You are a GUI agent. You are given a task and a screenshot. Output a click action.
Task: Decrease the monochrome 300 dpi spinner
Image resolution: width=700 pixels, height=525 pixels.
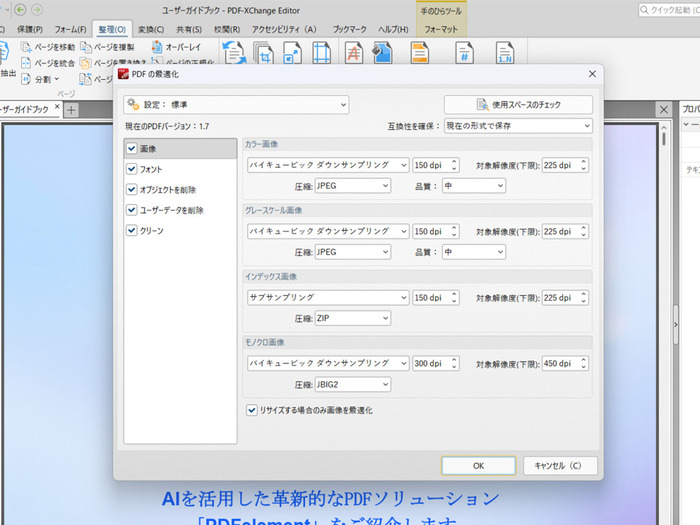click(x=454, y=367)
